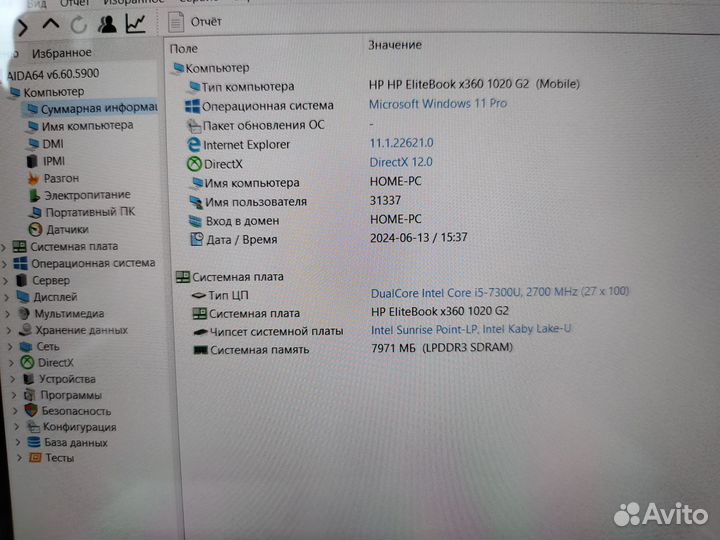Click the Отчёт report button

195,22
